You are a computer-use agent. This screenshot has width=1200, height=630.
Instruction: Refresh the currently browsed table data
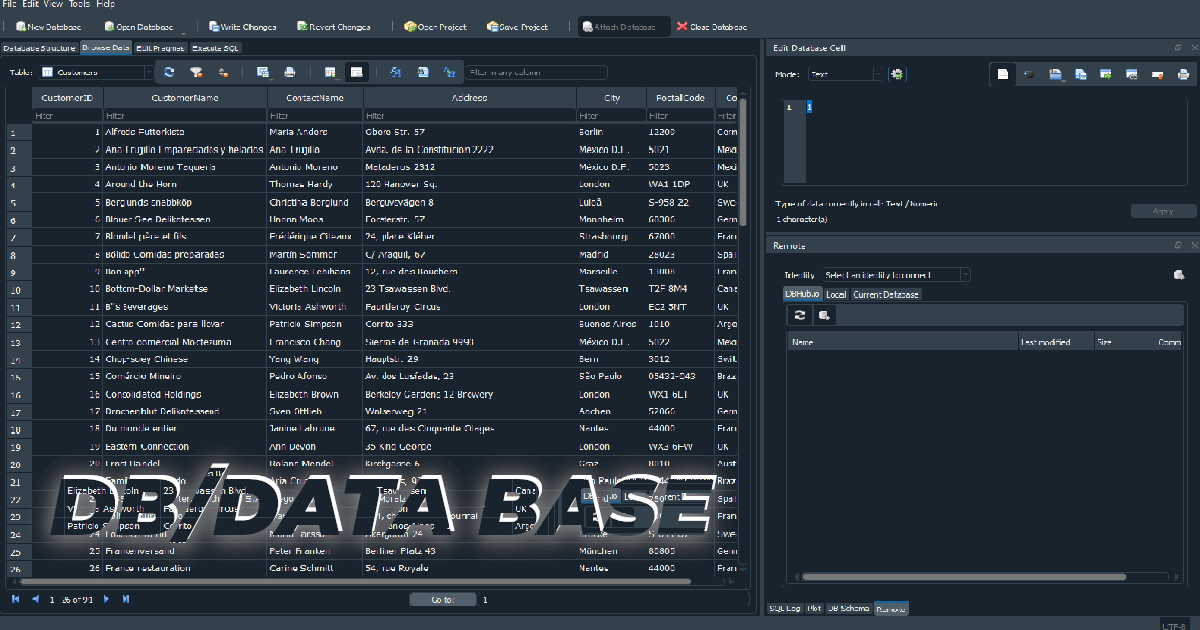click(168, 72)
